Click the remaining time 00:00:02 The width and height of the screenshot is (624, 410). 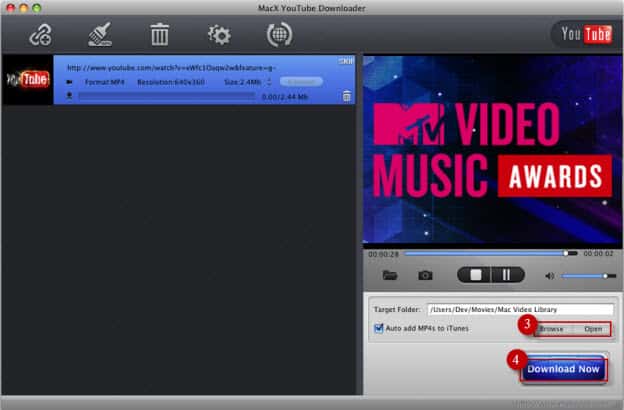599,253
